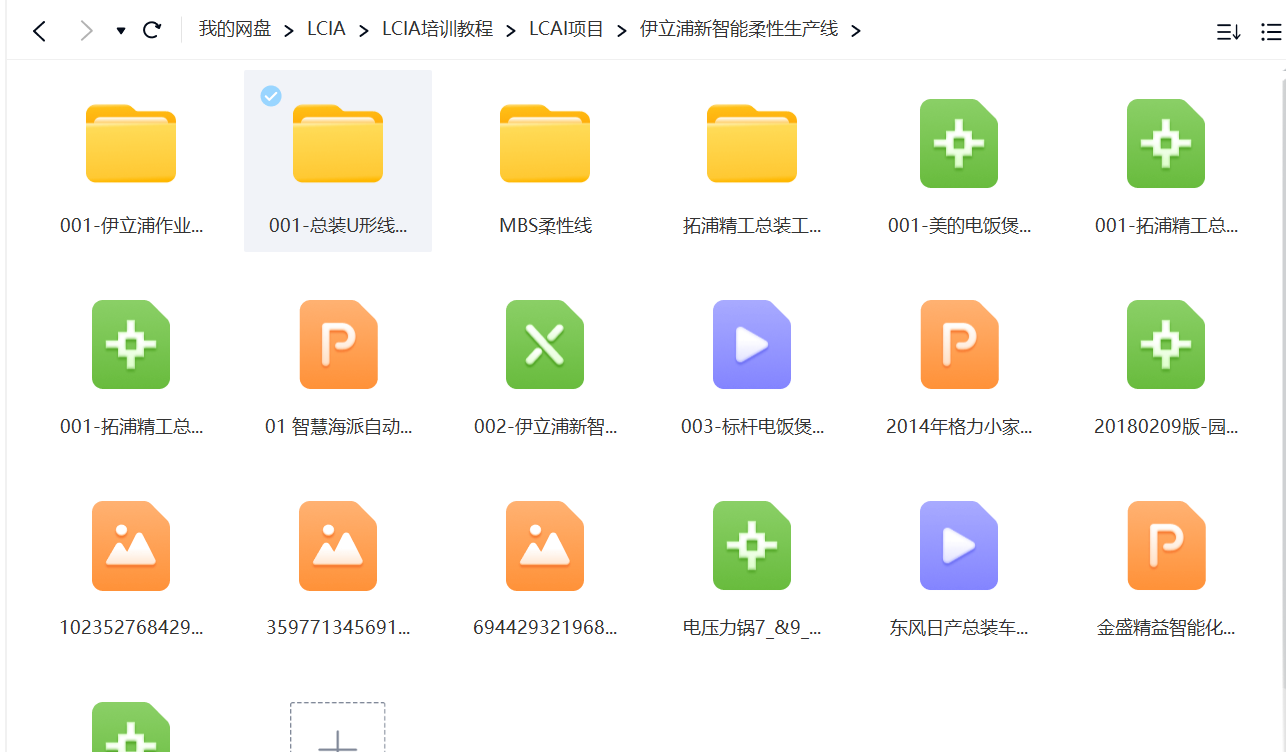Play the 东风日产总装车 video file

(x=958, y=545)
